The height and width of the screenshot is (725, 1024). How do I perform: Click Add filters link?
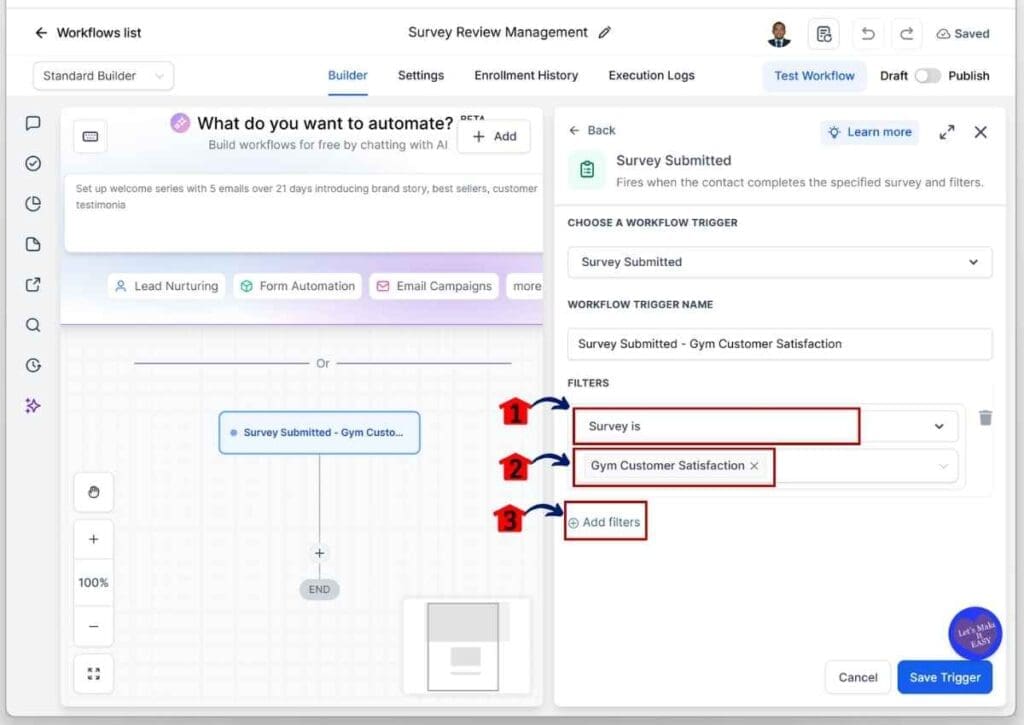click(605, 523)
